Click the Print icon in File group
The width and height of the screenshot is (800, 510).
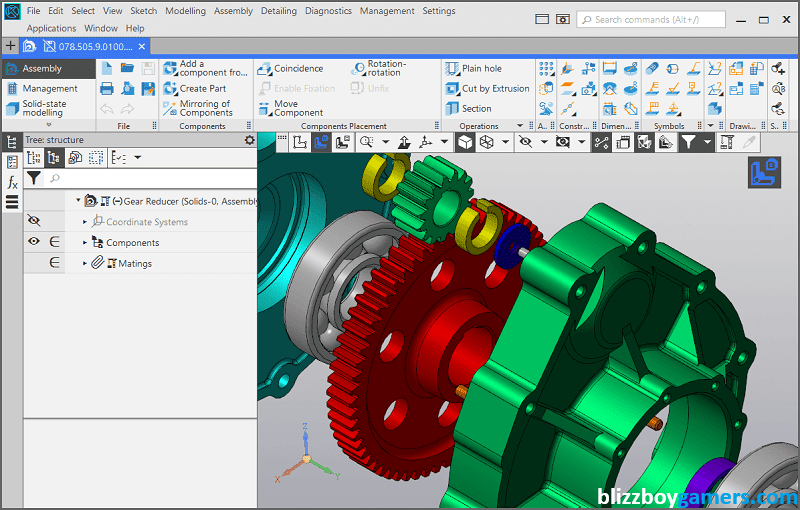click(x=107, y=89)
